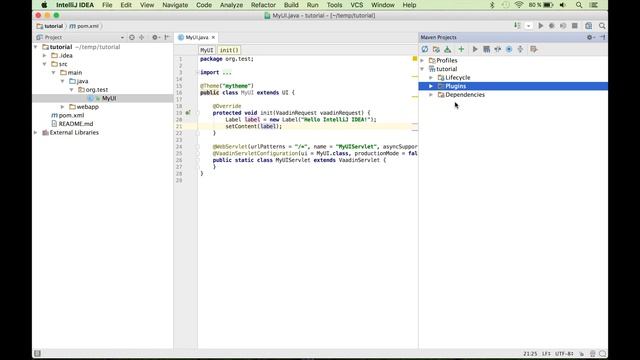
Task: Collapse tutorial node in Maven panel
Action: point(422,69)
